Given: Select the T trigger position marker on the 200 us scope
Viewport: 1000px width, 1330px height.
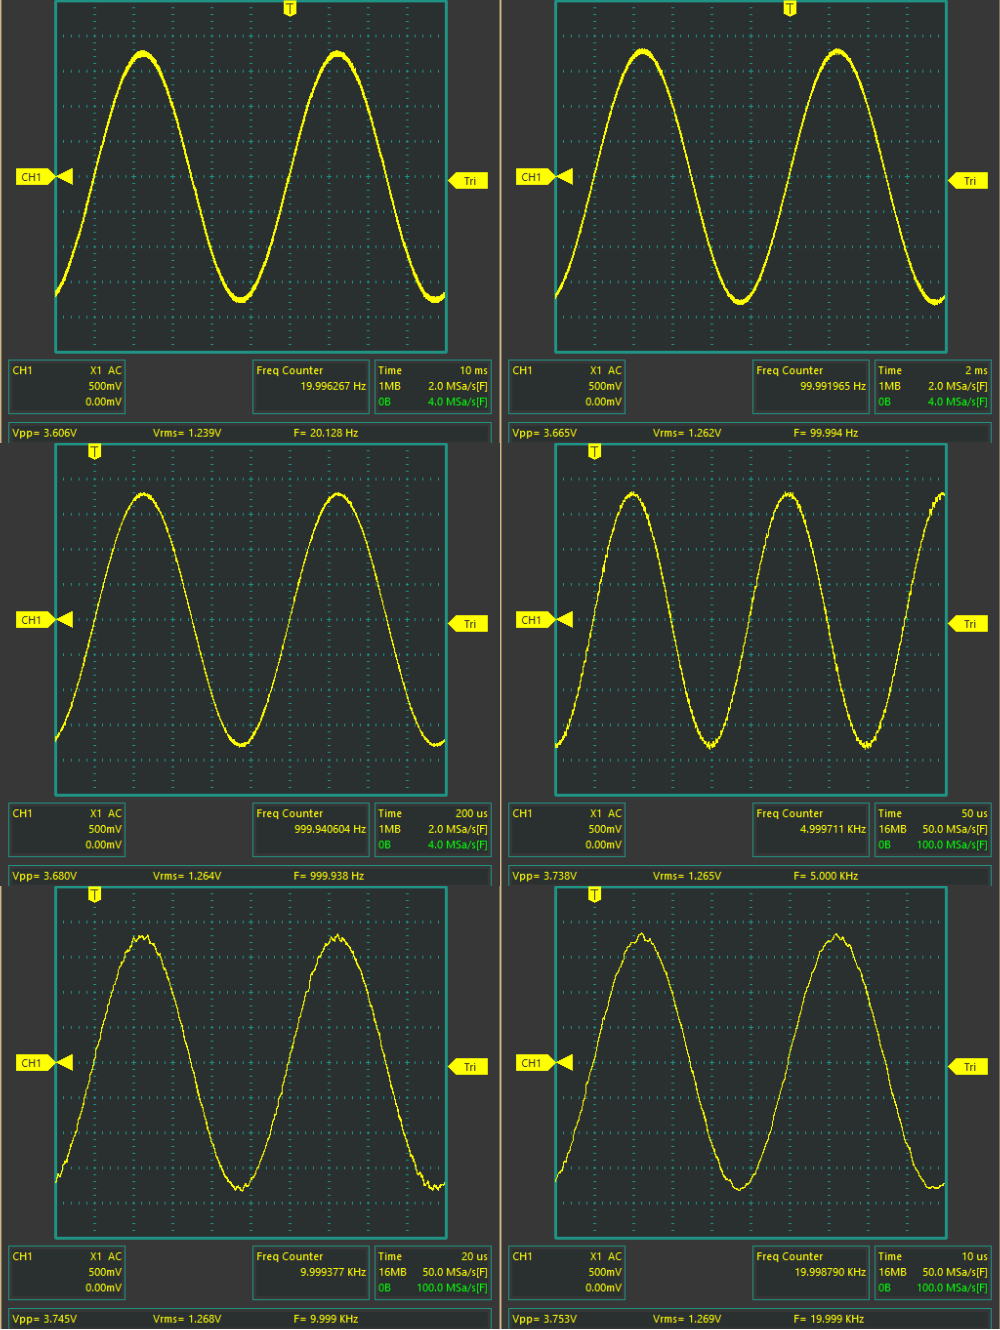Looking at the screenshot, I should coord(95,452).
